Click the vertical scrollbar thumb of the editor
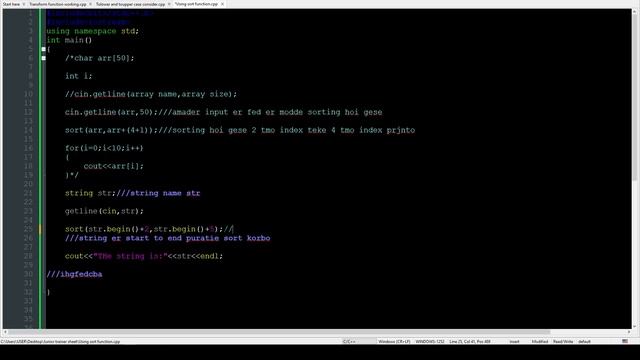 [635, 98]
